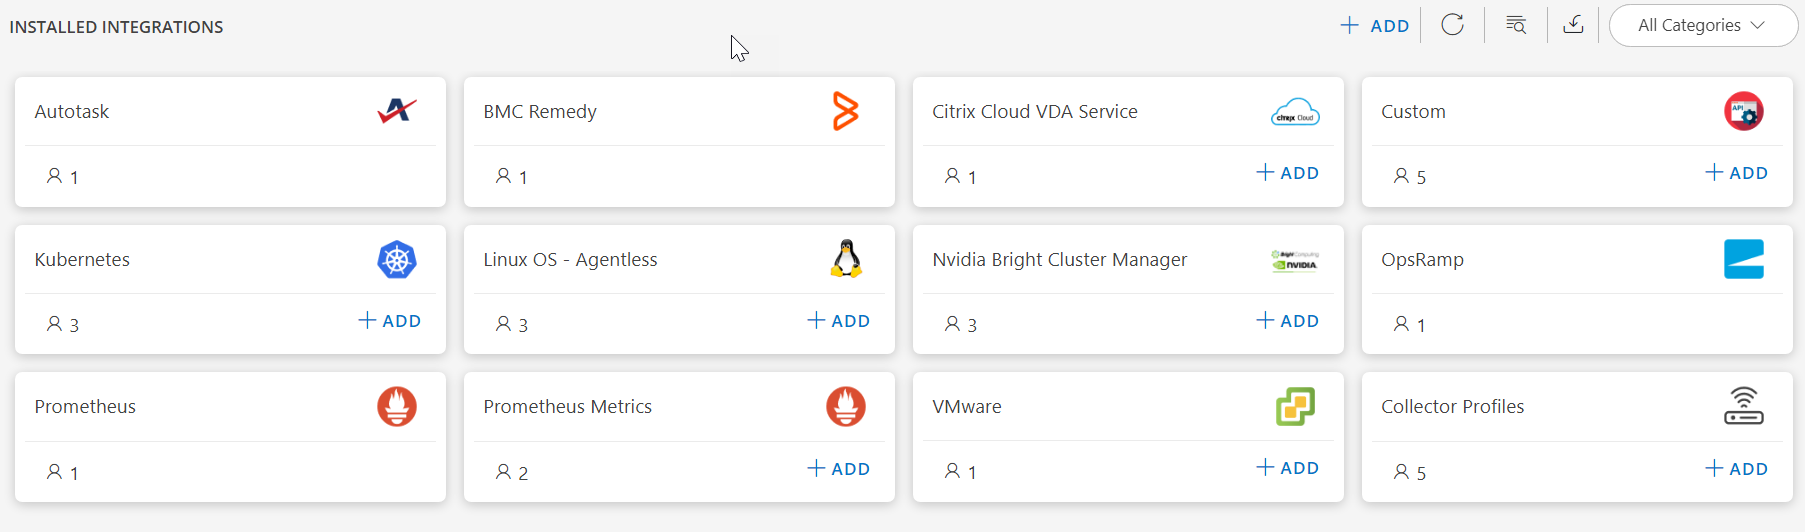Open the Autotask integration card title
This screenshot has height=532, width=1805.
(x=72, y=112)
